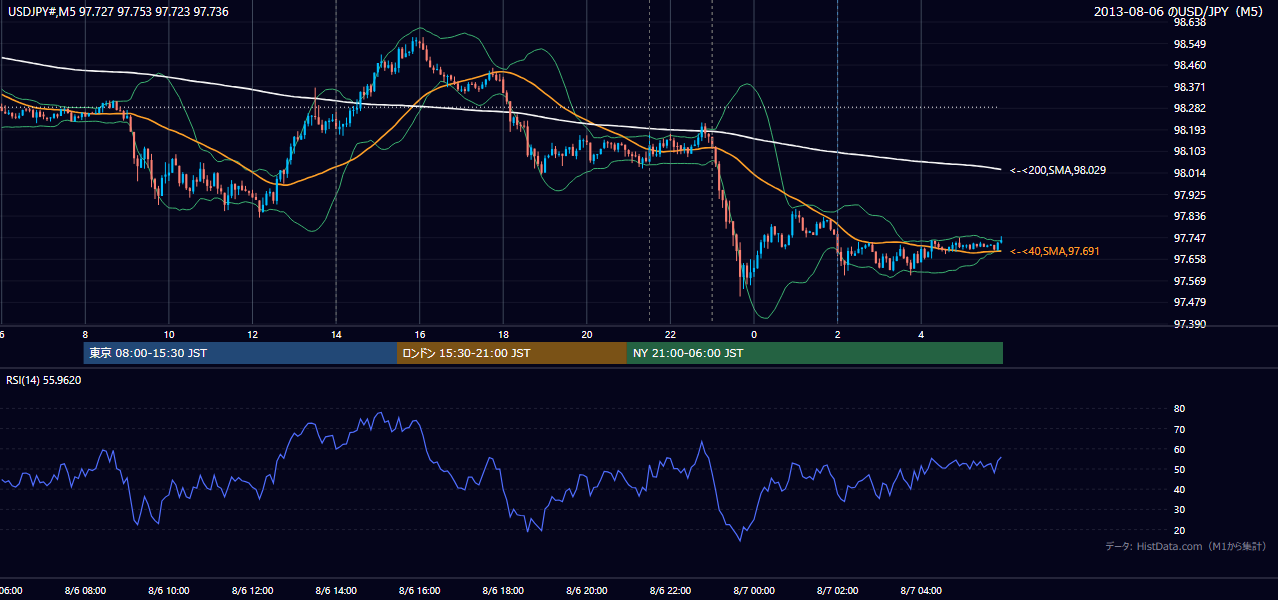The width and height of the screenshot is (1278, 600).
Task: Click price axis value 97.836
Action: (x=1189, y=216)
